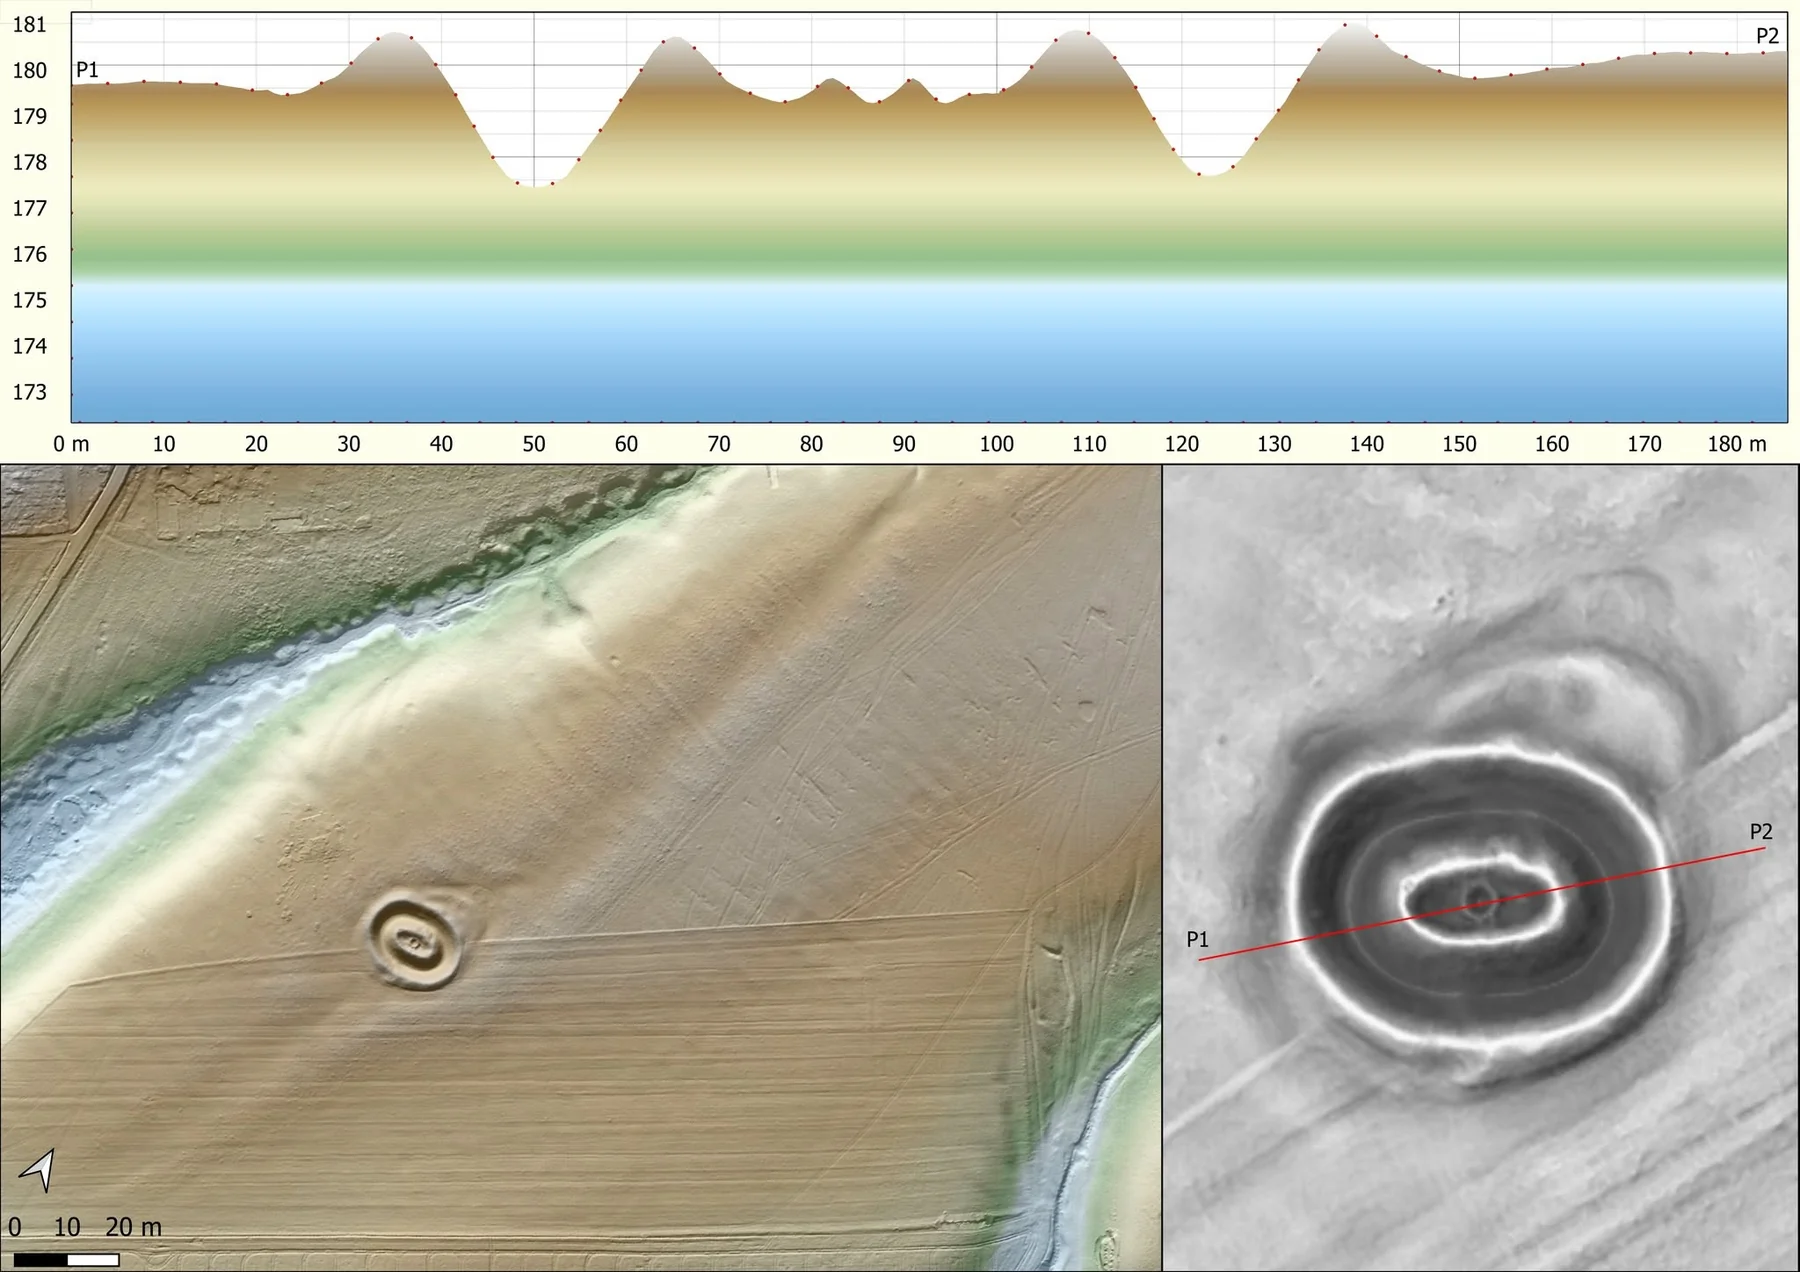The height and width of the screenshot is (1272, 1800).
Task: Click the 181 elevation axis value
Action: click(30, 25)
